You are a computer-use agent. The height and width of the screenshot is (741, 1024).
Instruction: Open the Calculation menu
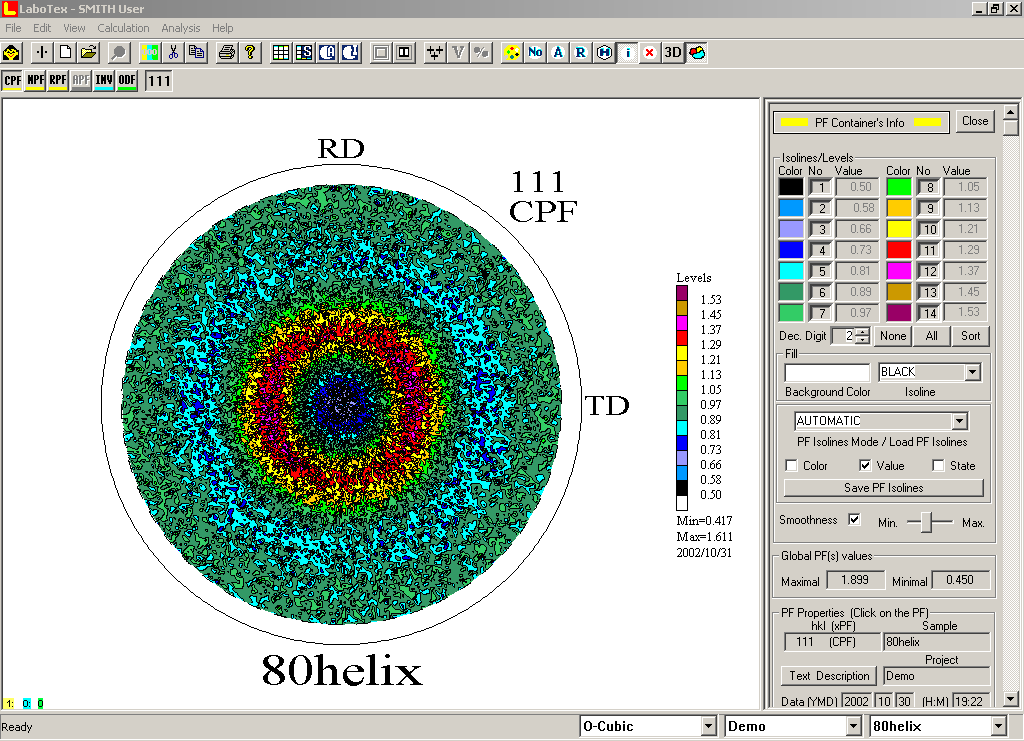pyautogui.click(x=123, y=28)
